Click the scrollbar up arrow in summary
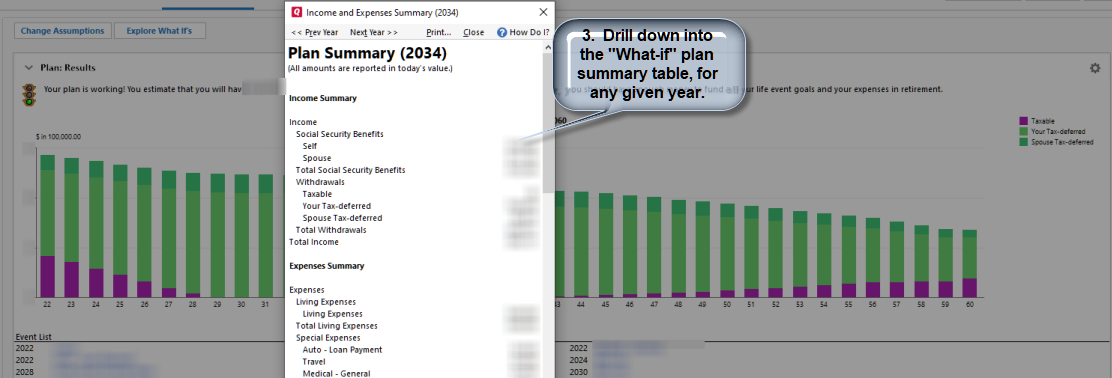1112x378 pixels. pos(548,48)
